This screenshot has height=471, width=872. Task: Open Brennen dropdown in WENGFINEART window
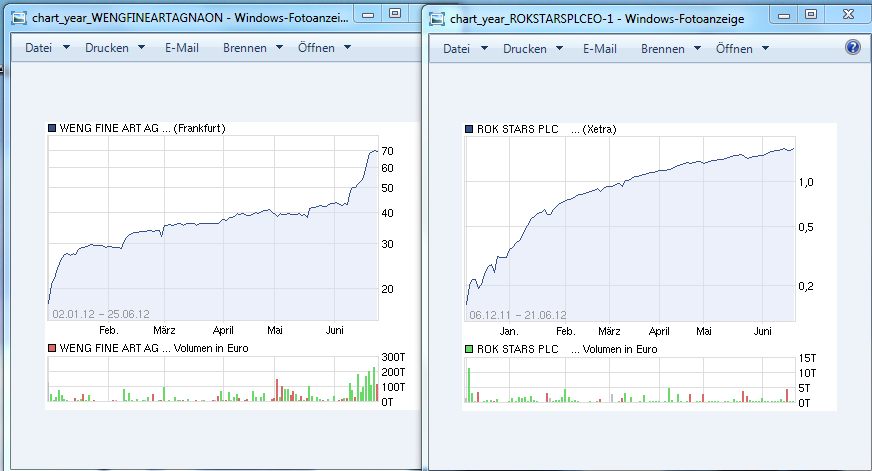(252, 48)
